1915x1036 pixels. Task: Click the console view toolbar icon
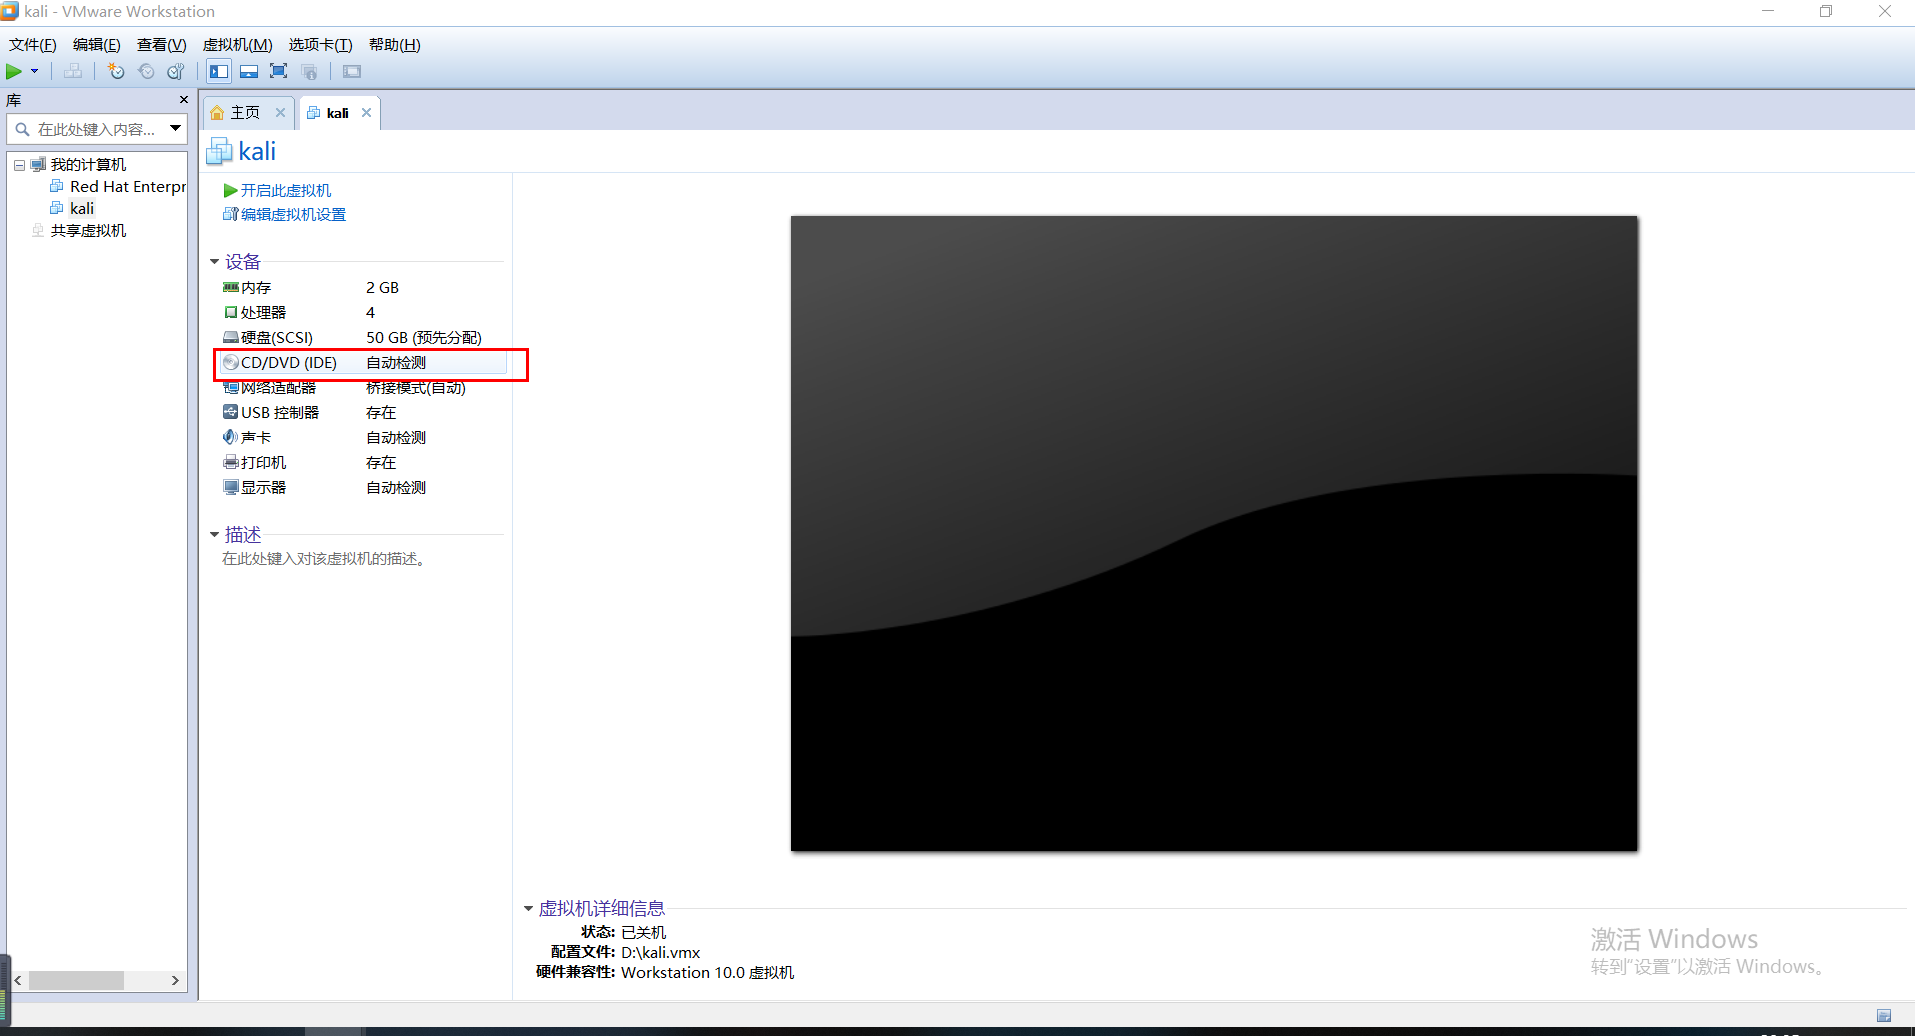click(x=352, y=71)
